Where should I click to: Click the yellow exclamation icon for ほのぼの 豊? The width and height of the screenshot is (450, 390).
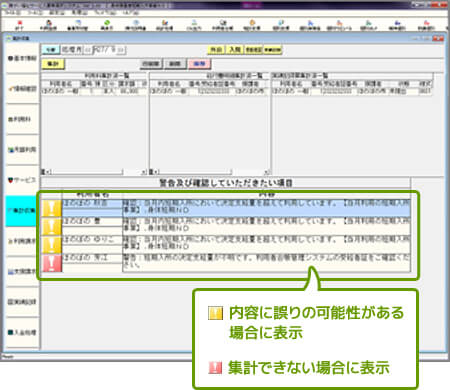[x=52, y=226]
